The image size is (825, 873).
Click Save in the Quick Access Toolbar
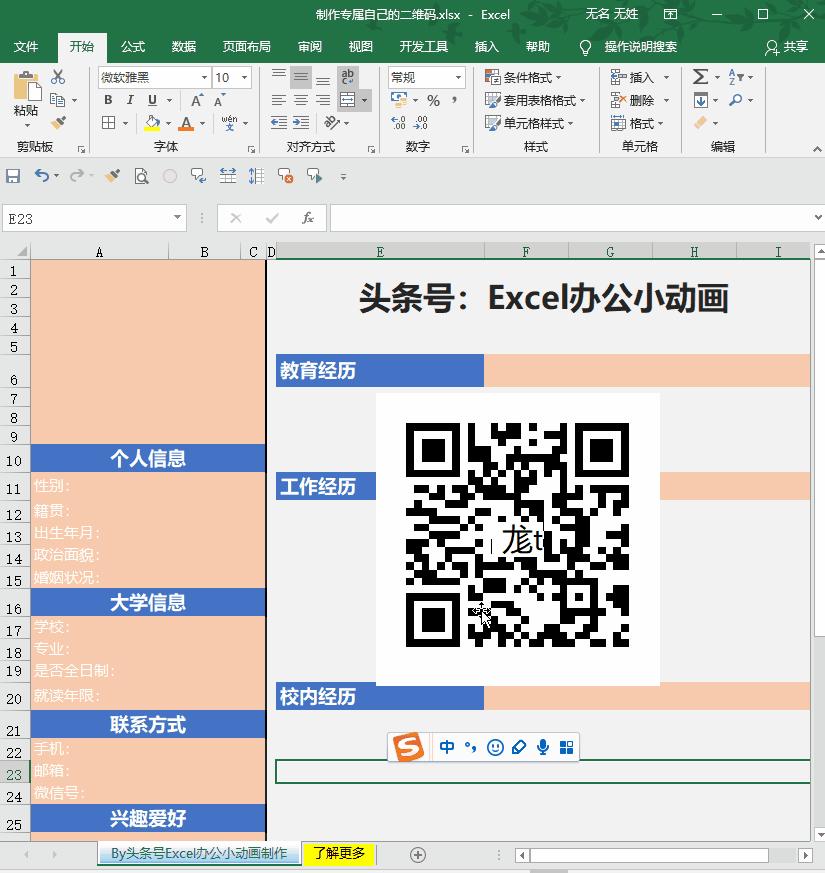coord(12,176)
